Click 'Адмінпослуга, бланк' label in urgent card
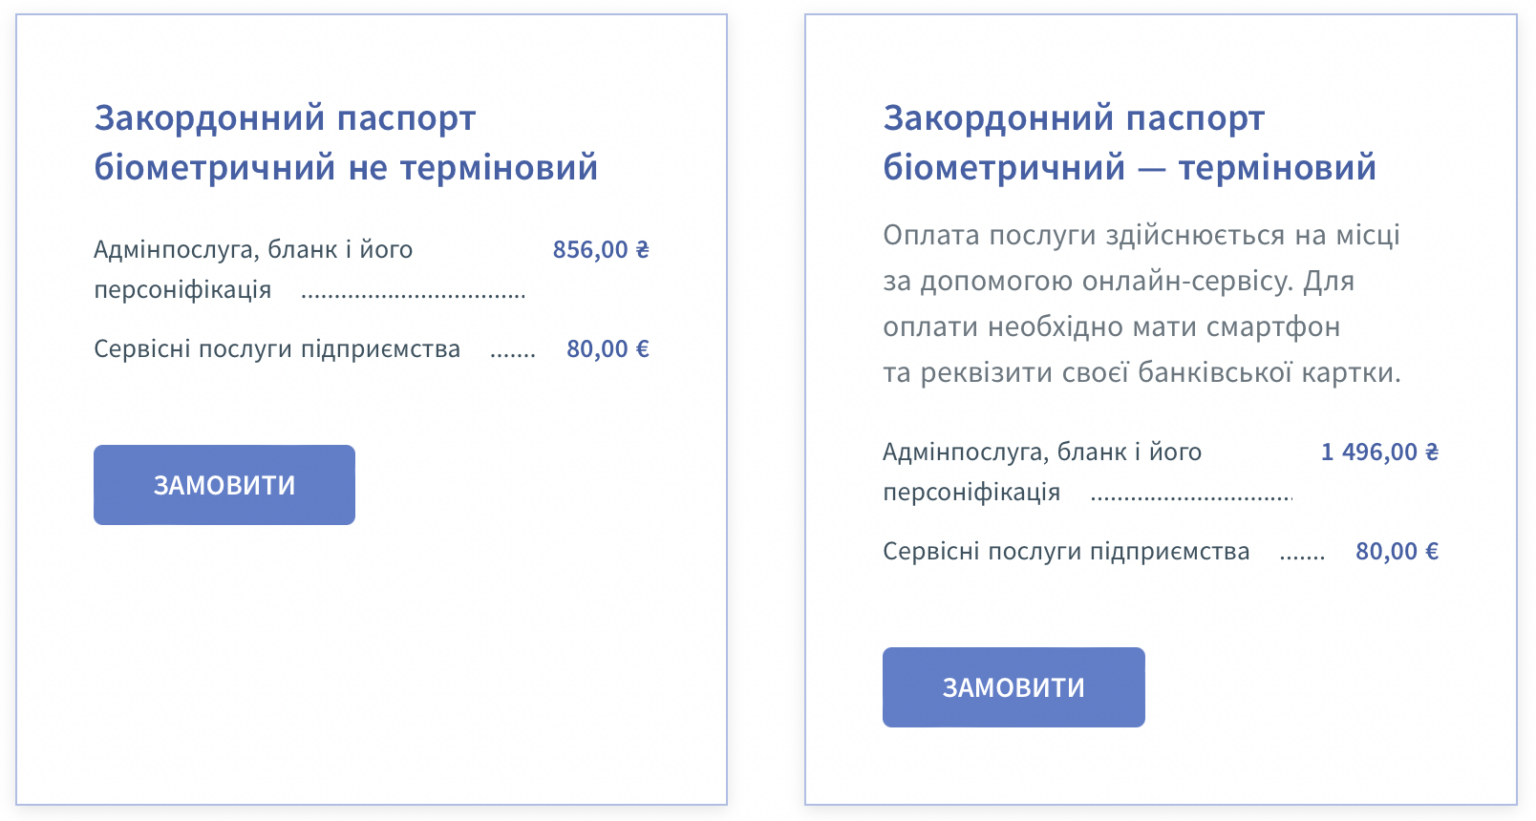 pyautogui.click(x=1042, y=452)
